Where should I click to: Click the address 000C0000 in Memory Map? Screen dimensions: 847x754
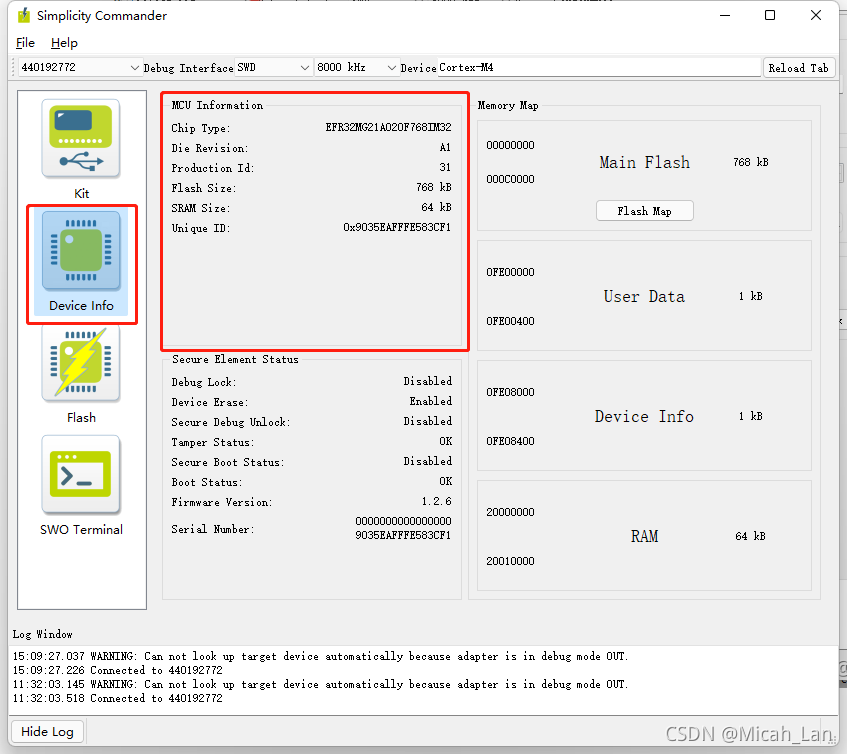point(510,179)
